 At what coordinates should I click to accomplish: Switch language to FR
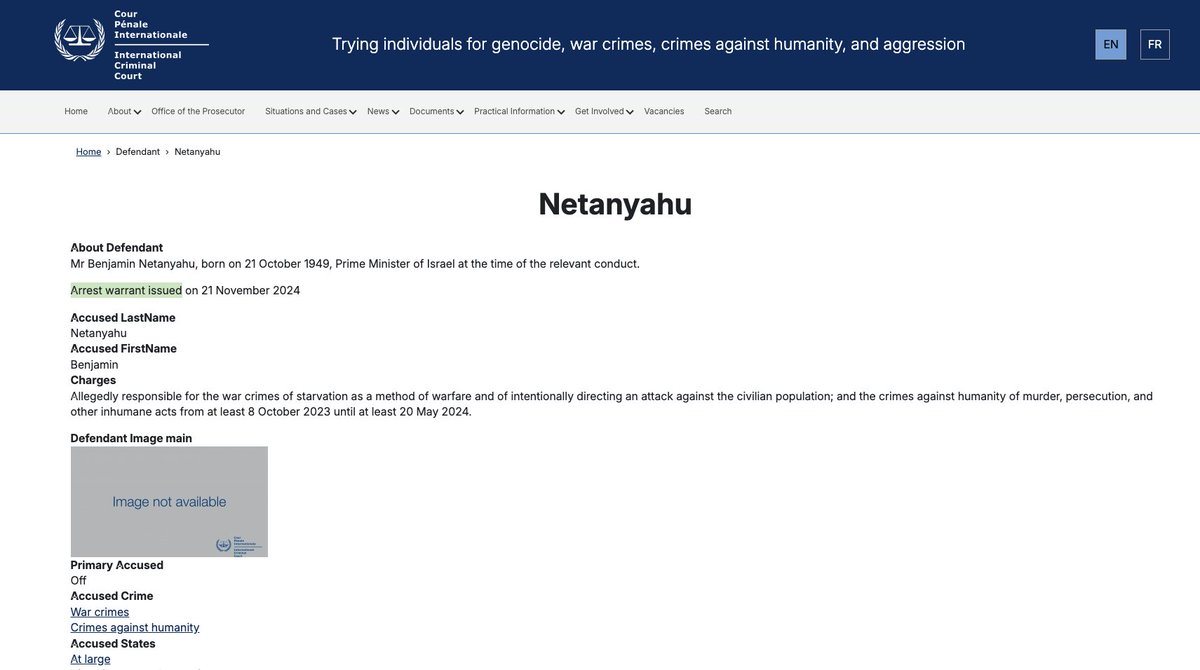pos(1155,44)
